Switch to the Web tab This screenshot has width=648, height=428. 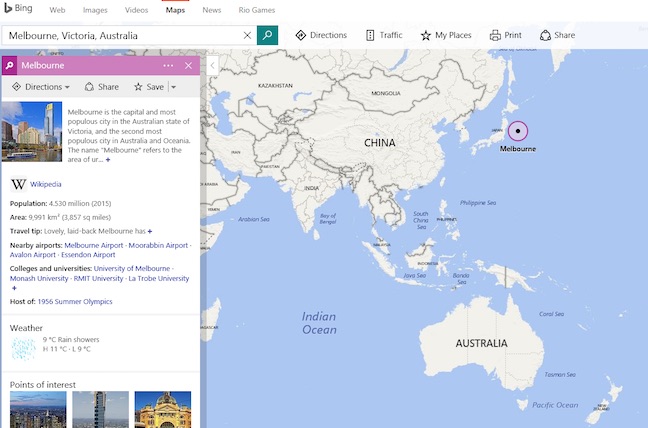(x=57, y=10)
